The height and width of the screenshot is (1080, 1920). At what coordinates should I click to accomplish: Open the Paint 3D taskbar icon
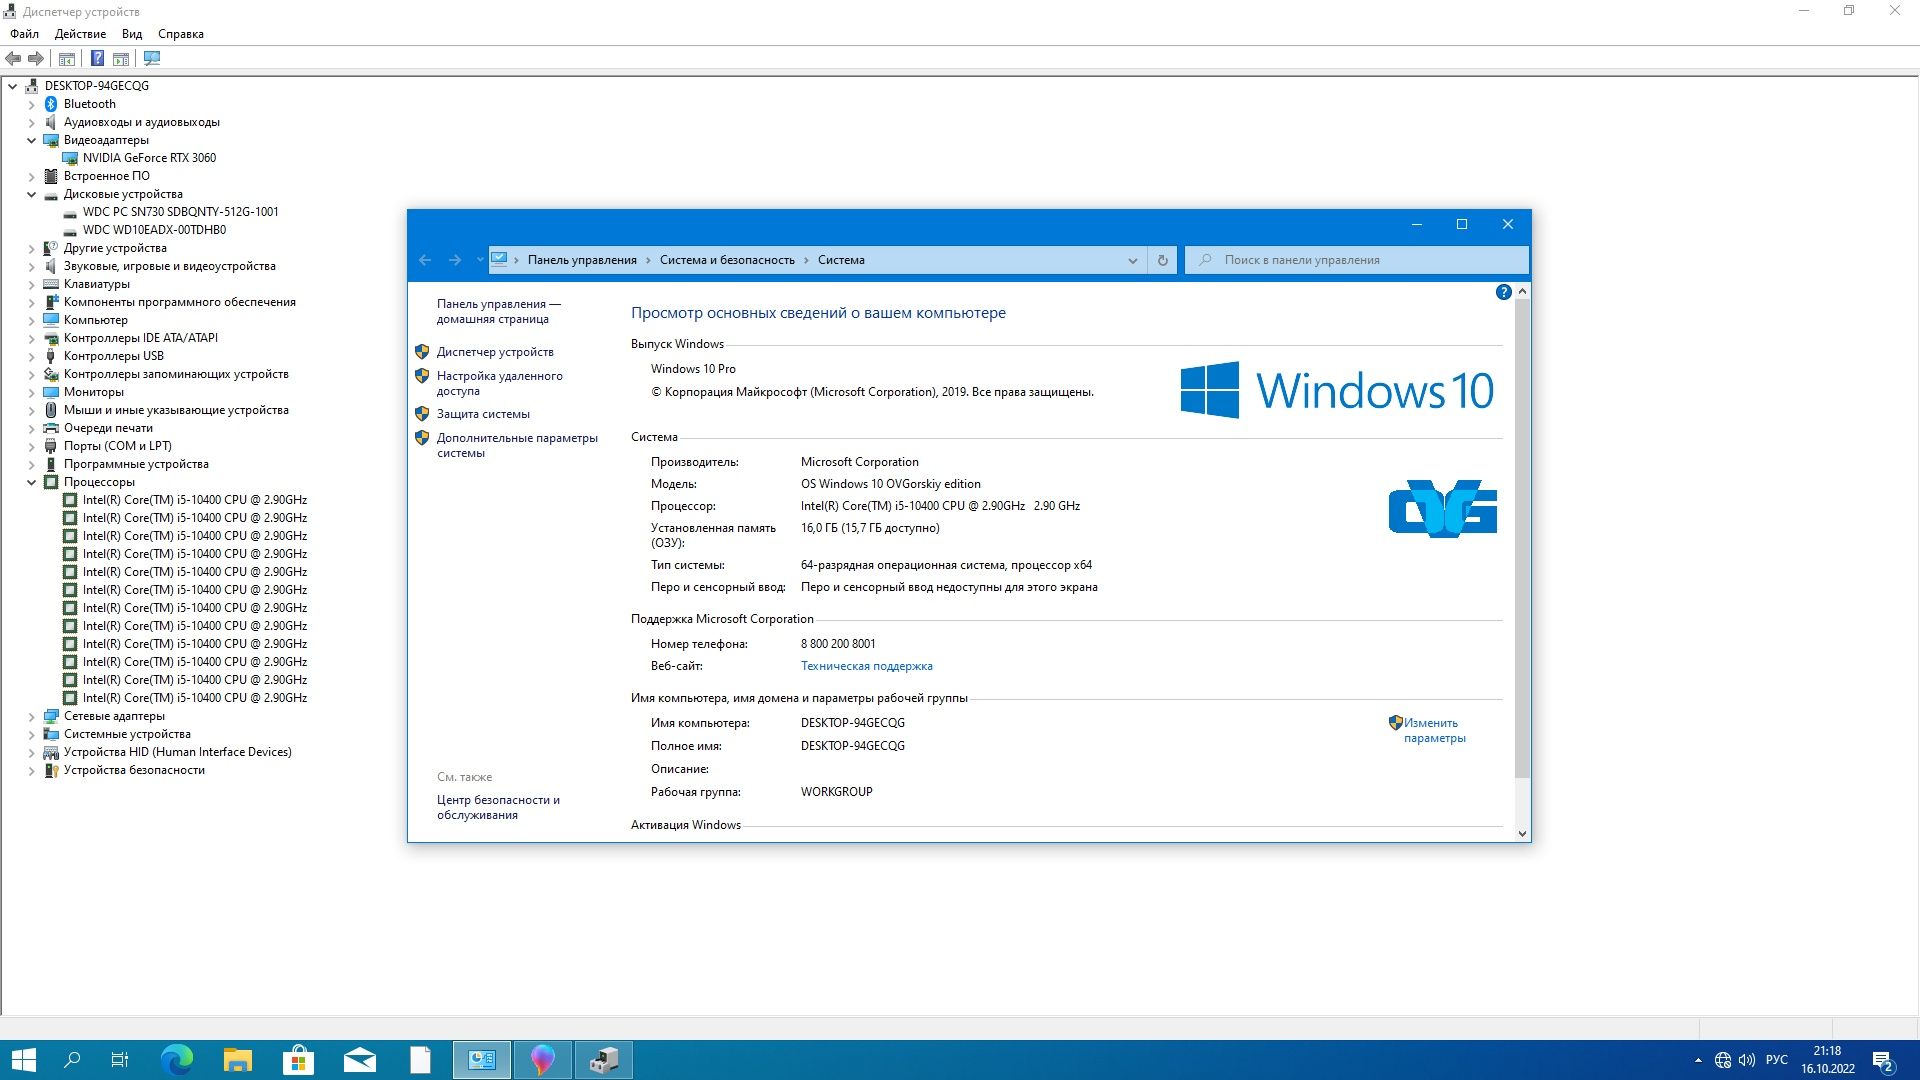tap(542, 1060)
